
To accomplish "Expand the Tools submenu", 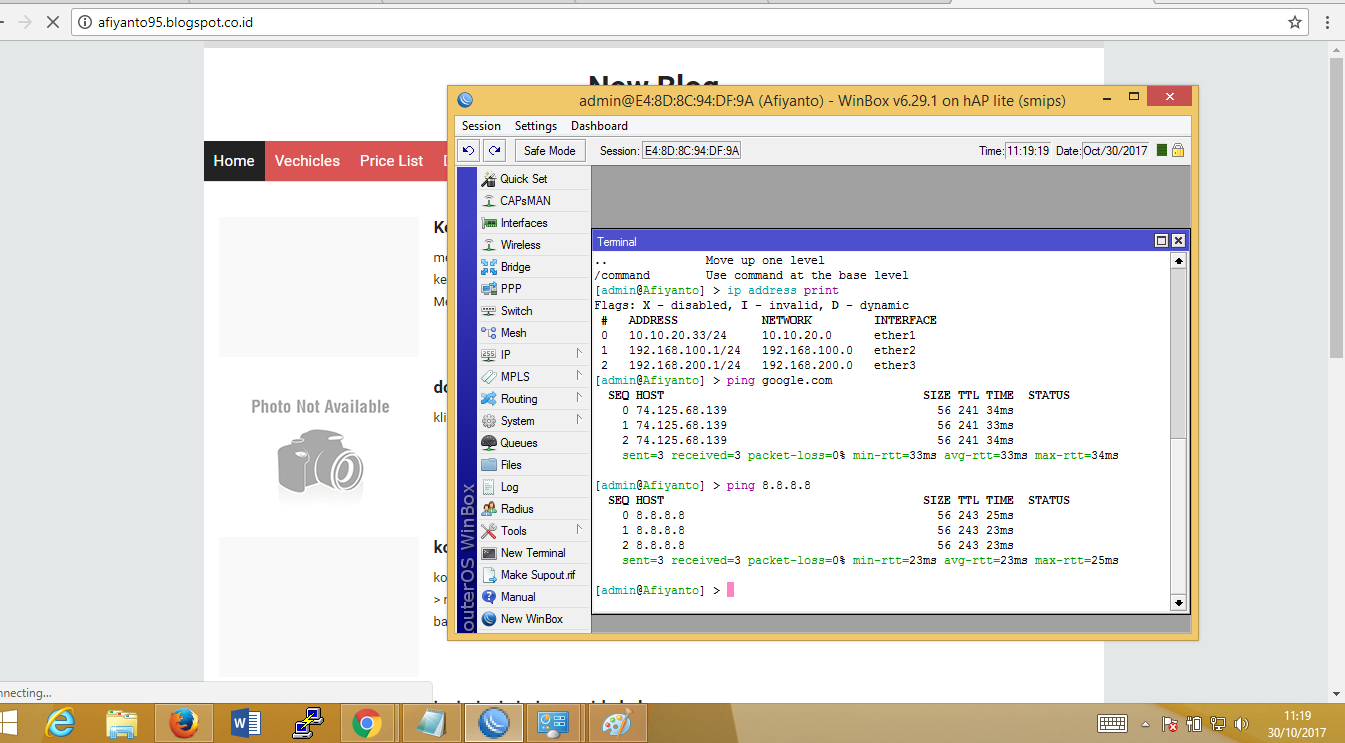I will (534, 531).
